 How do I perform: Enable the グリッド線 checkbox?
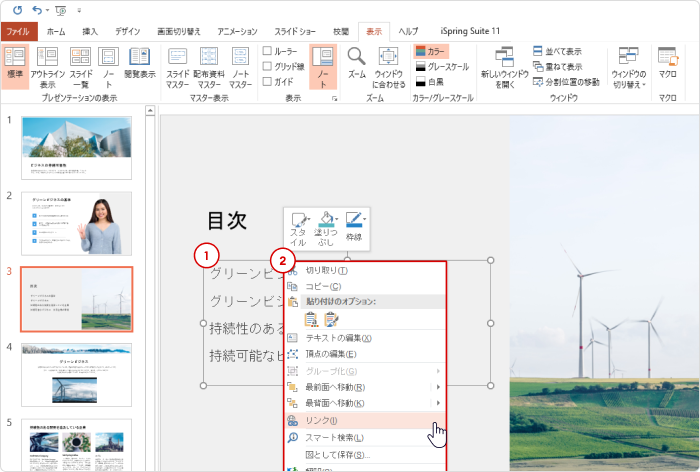point(267,66)
